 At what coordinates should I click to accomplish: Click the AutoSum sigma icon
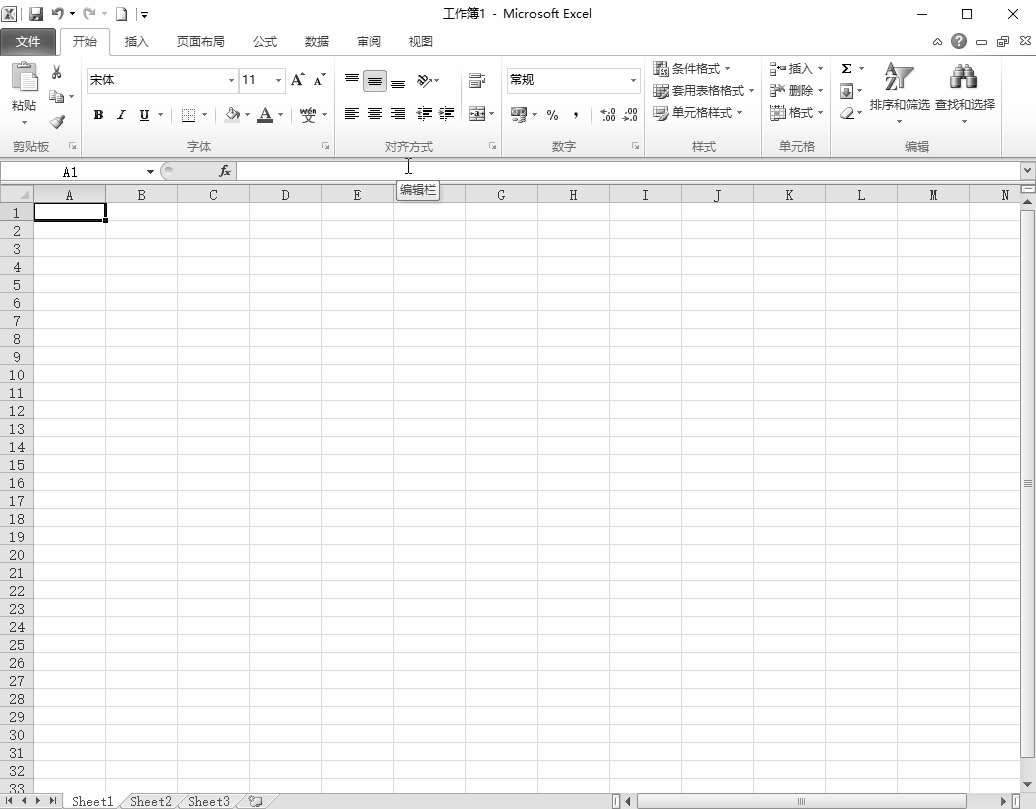coord(846,69)
